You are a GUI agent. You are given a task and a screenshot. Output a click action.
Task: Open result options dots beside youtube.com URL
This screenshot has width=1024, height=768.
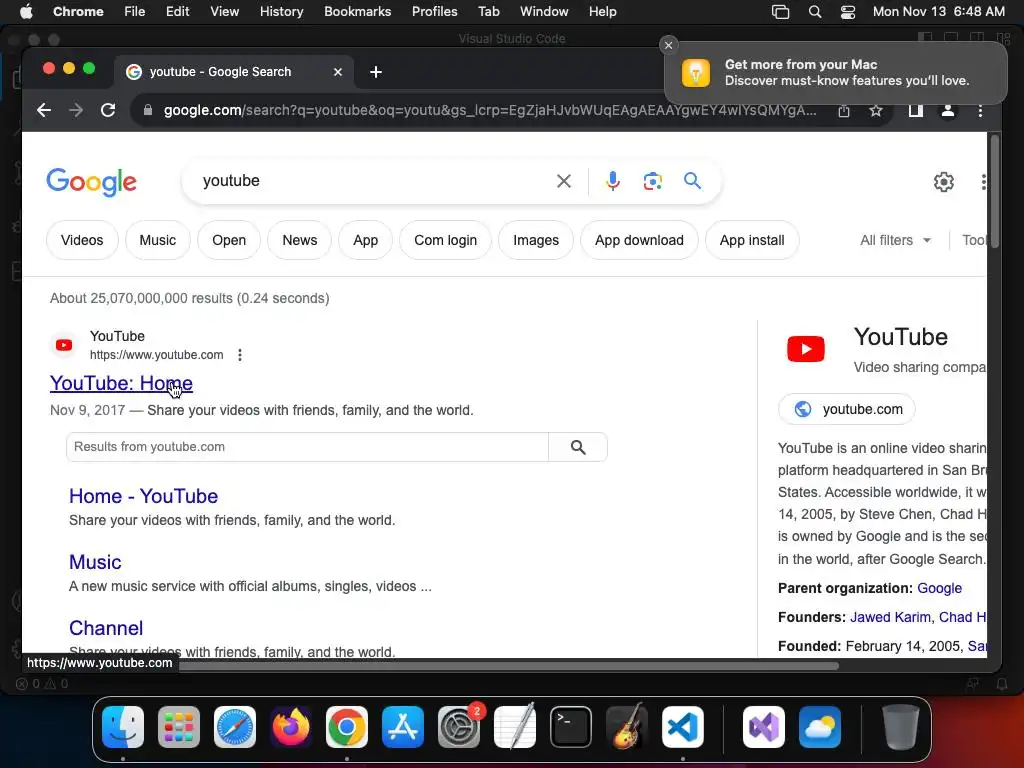pos(240,355)
